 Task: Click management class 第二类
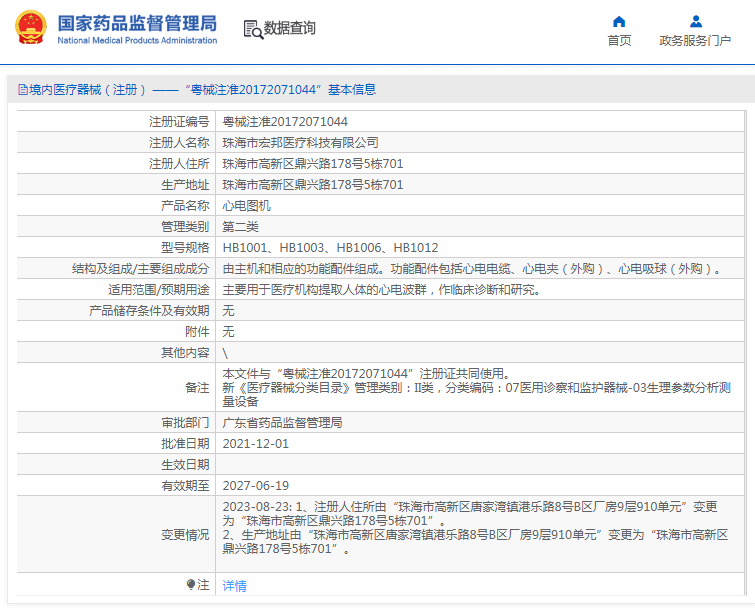pos(241,227)
